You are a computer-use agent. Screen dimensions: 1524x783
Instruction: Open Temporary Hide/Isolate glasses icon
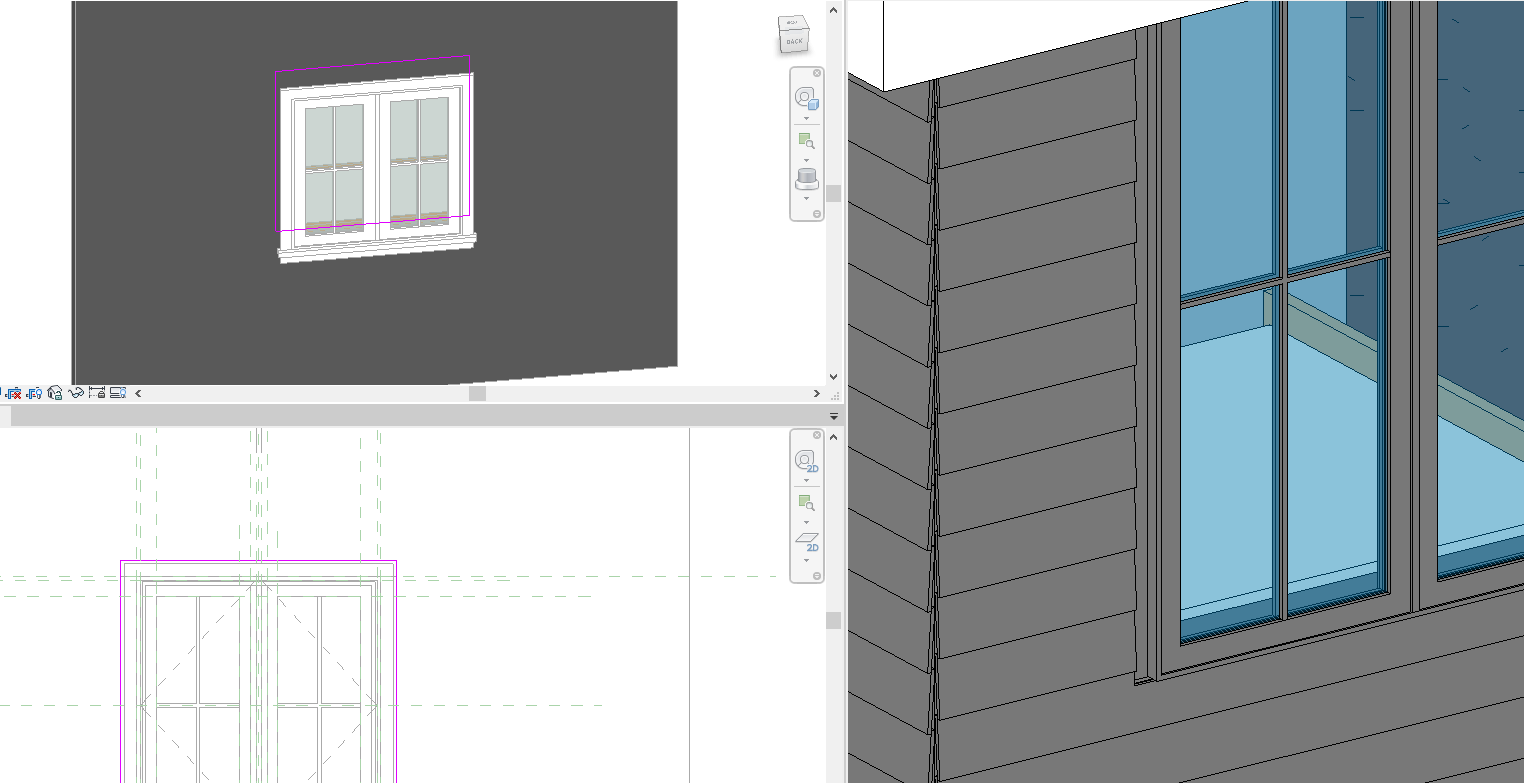(76, 393)
